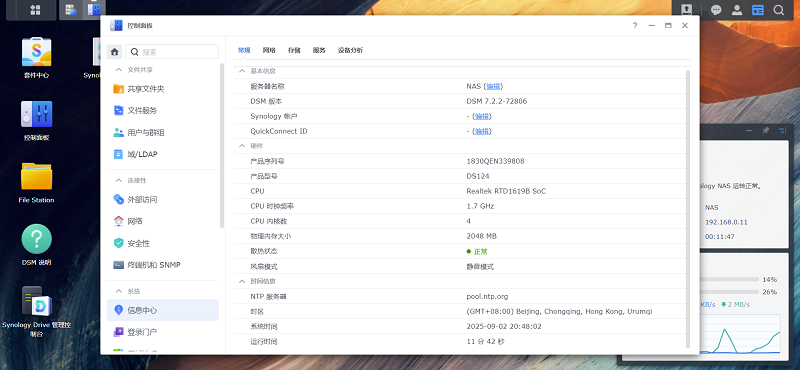Open 外部访问 in the sidebar
Screen dimensions: 800x370
(x=162, y=200)
